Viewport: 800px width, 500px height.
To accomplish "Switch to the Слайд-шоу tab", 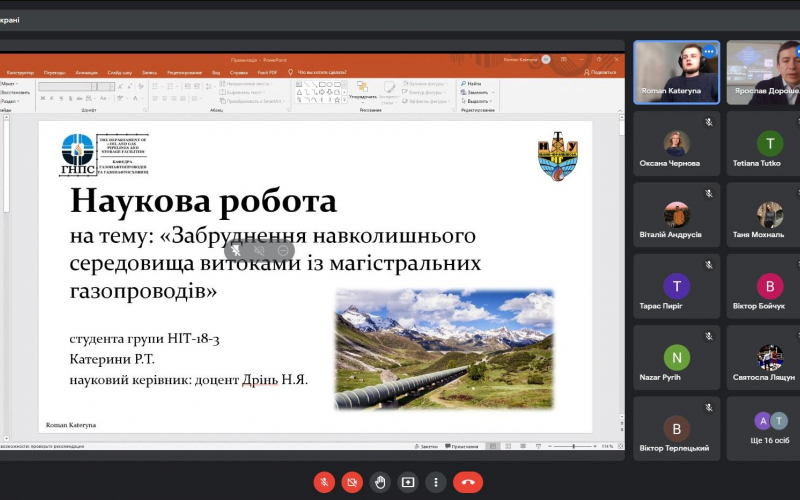I will (119, 72).
